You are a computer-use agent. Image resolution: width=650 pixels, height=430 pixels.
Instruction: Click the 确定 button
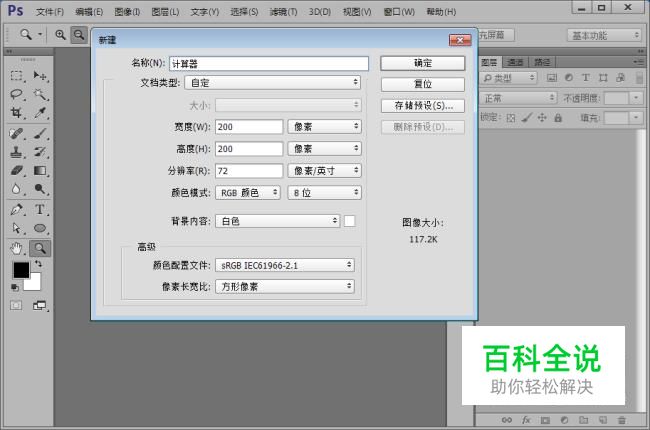tap(423, 63)
